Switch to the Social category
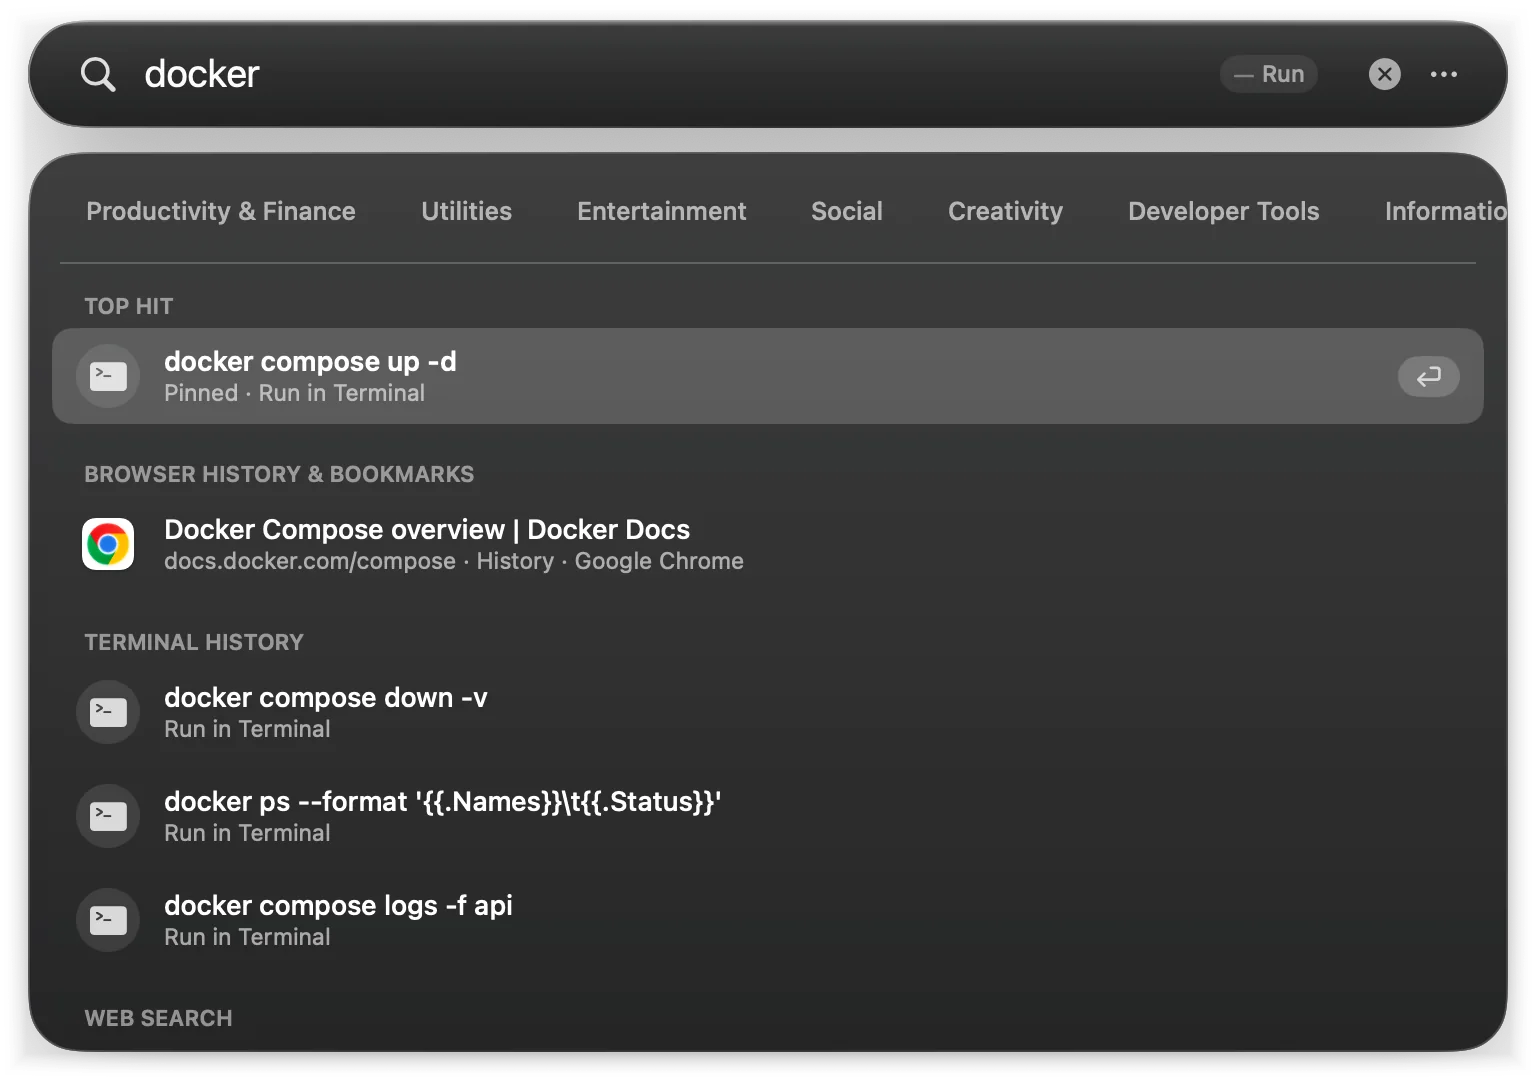 point(847,211)
